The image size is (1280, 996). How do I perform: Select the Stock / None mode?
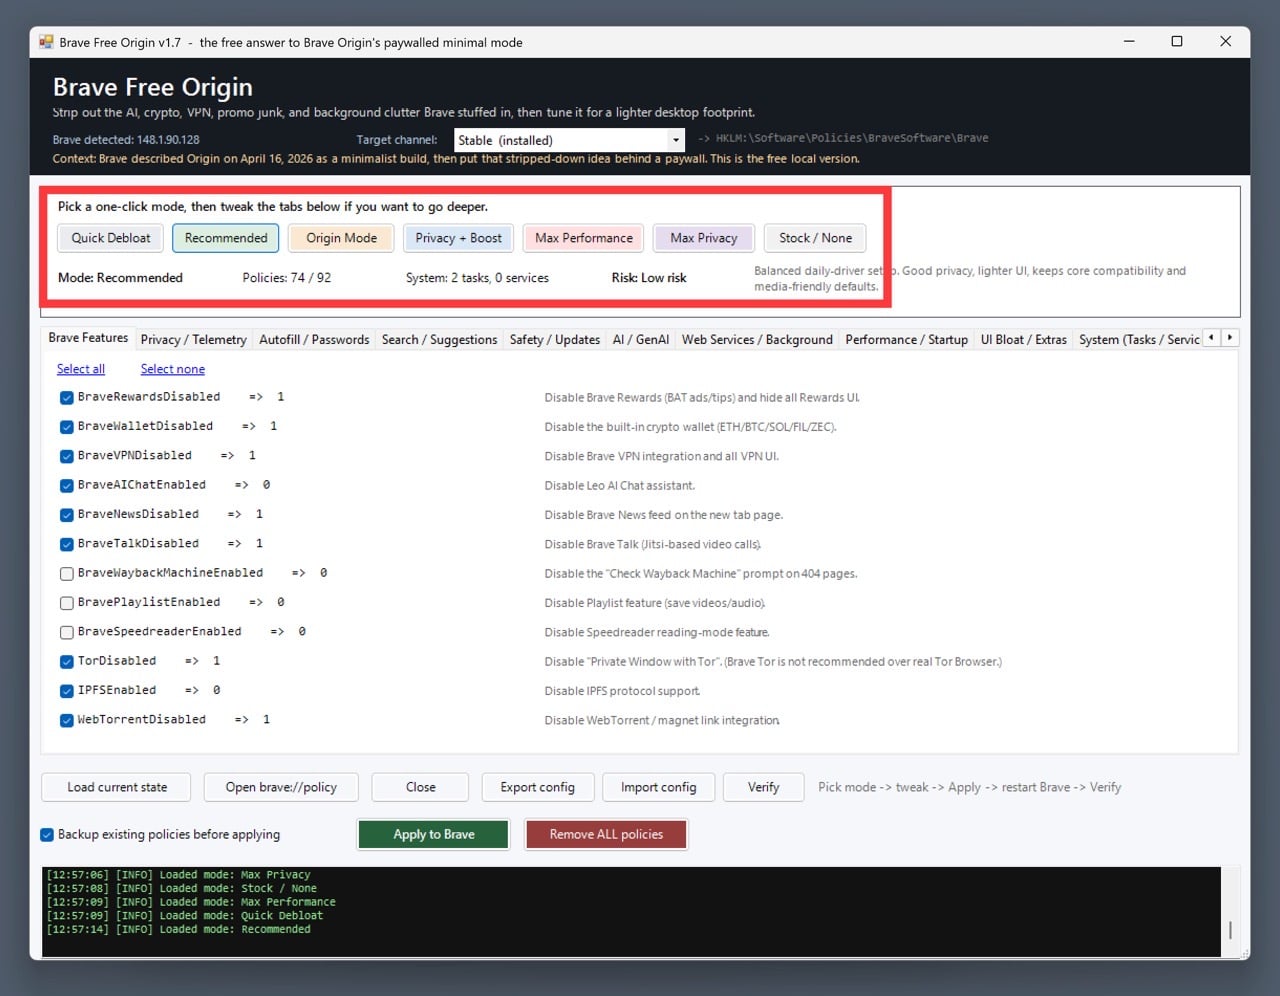pyautogui.click(x=816, y=238)
